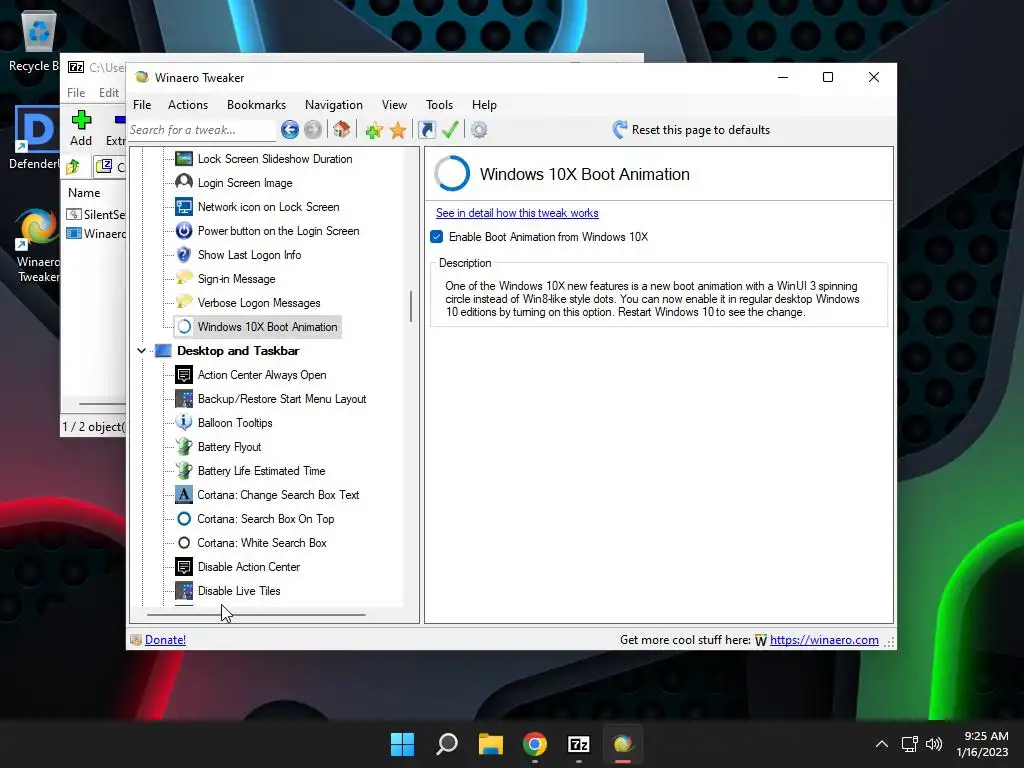
Task: Click the volume speaker tray icon
Action: point(935,744)
